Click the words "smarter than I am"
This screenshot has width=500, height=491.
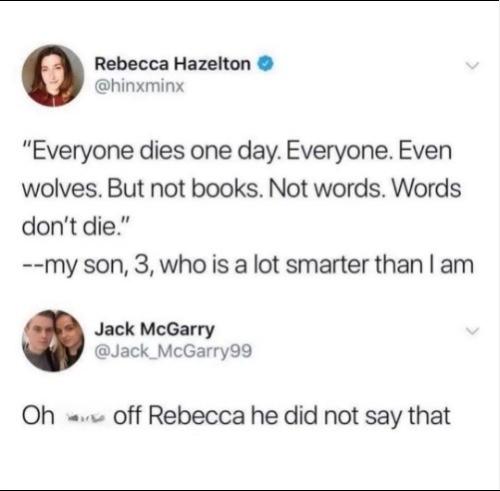380,265
